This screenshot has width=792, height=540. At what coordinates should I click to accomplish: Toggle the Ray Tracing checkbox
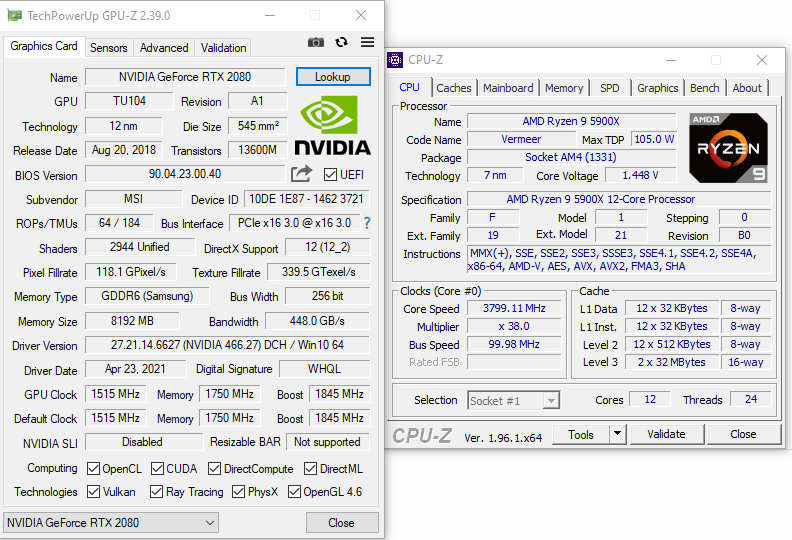(x=157, y=492)
